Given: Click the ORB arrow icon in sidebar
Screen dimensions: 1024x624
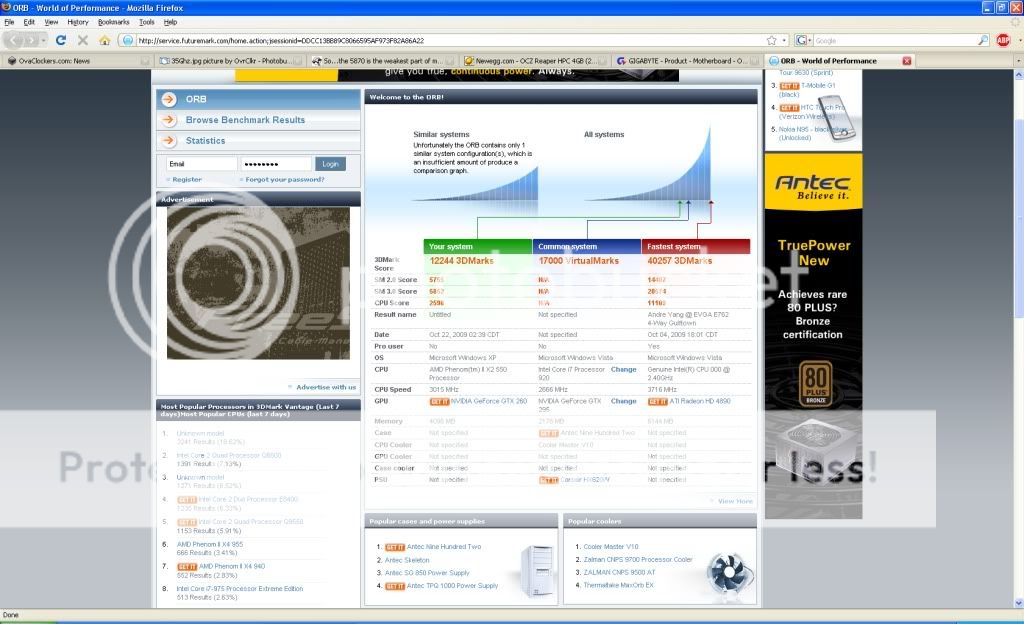Looking at the screenshot, I should click(168, 99).
